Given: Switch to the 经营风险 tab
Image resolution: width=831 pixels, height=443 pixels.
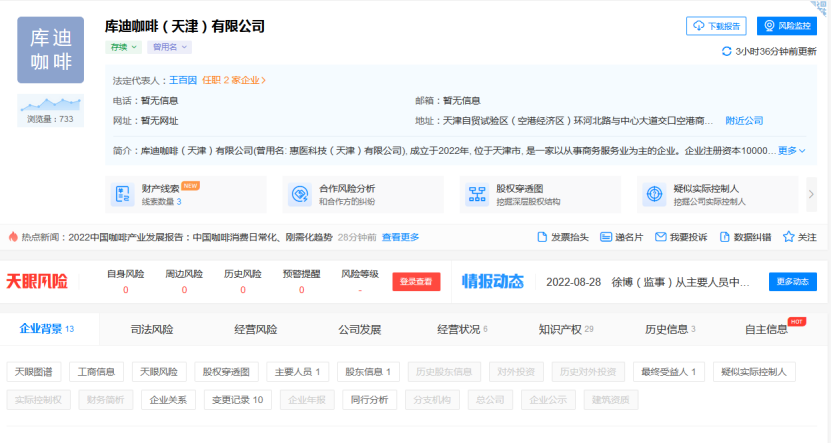Looking at the screenshot, I should tap(255, 330).
